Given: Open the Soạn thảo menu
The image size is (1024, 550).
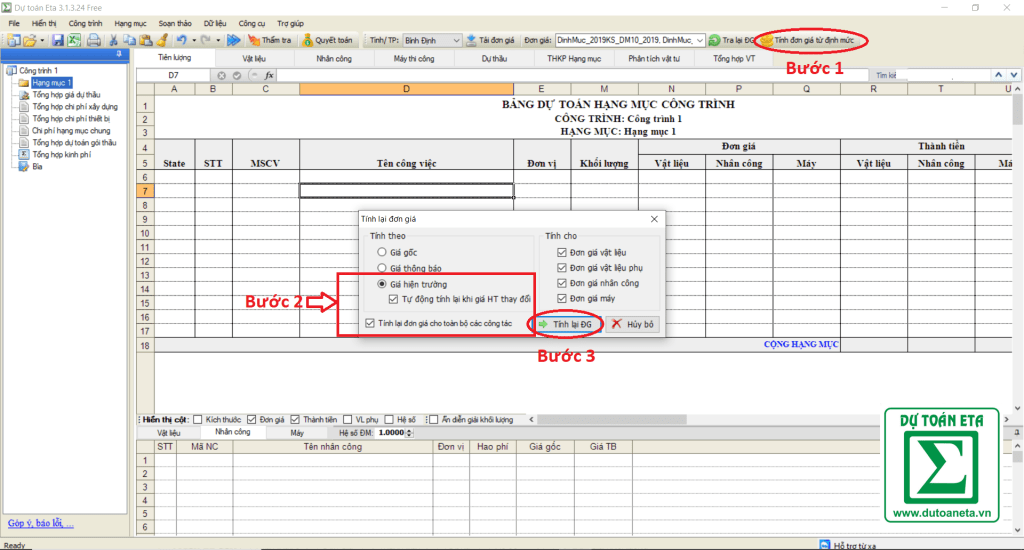Looking at the screenshot, I should (x=175, y=24).
